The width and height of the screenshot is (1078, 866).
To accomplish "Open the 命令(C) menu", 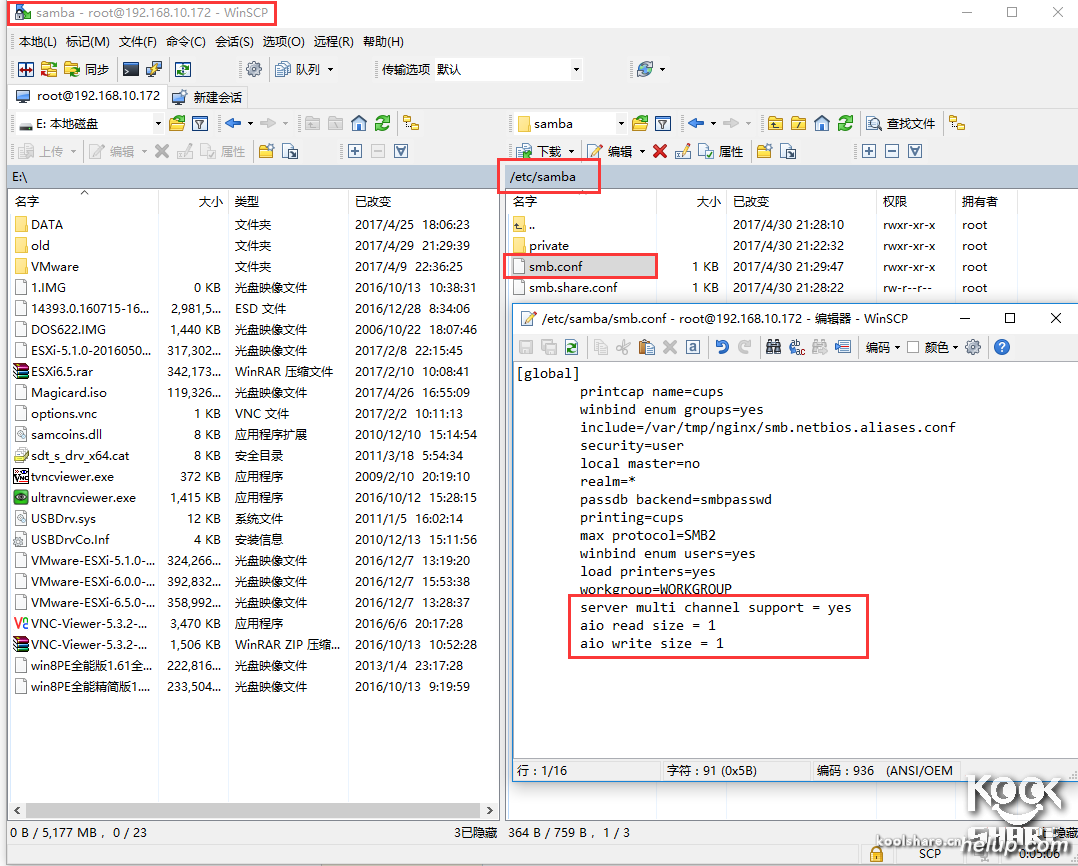I will coord(186,42).
